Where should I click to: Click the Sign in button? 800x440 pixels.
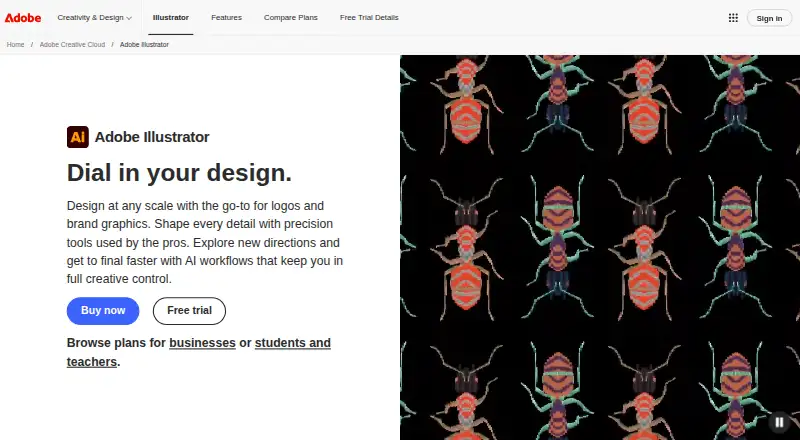pos(769,18)
